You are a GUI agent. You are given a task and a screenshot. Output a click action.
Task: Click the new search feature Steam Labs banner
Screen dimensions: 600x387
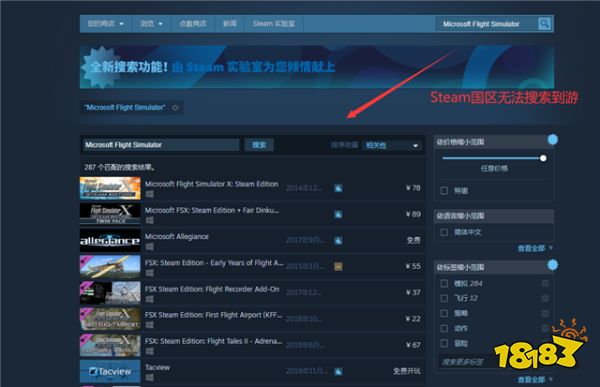point(317,67)
